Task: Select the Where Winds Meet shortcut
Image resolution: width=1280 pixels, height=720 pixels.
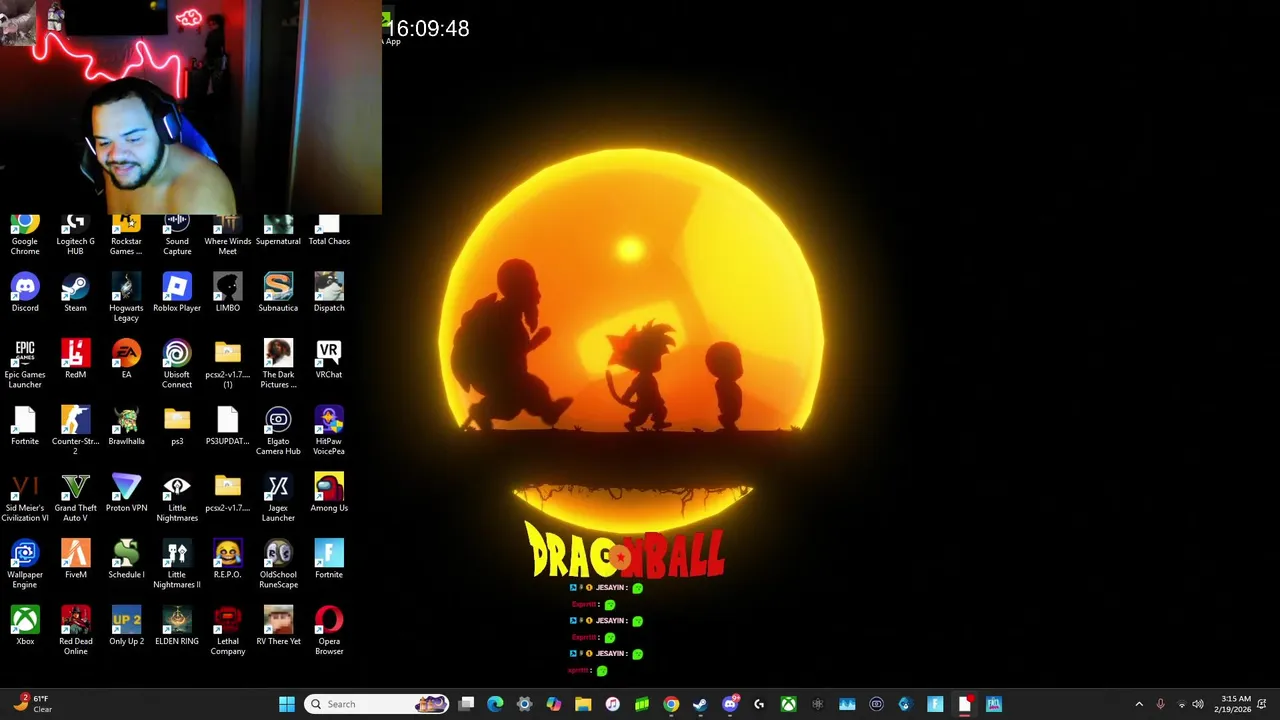Action: 227,235
